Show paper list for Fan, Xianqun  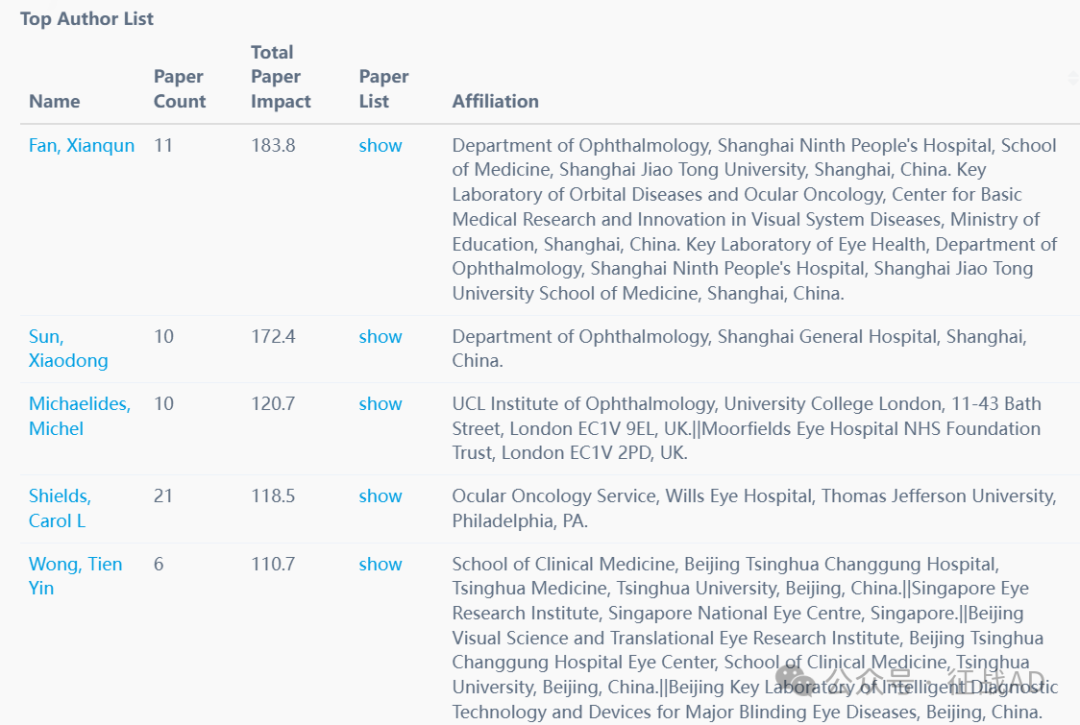pyautogui.click(x=380, y=146)
